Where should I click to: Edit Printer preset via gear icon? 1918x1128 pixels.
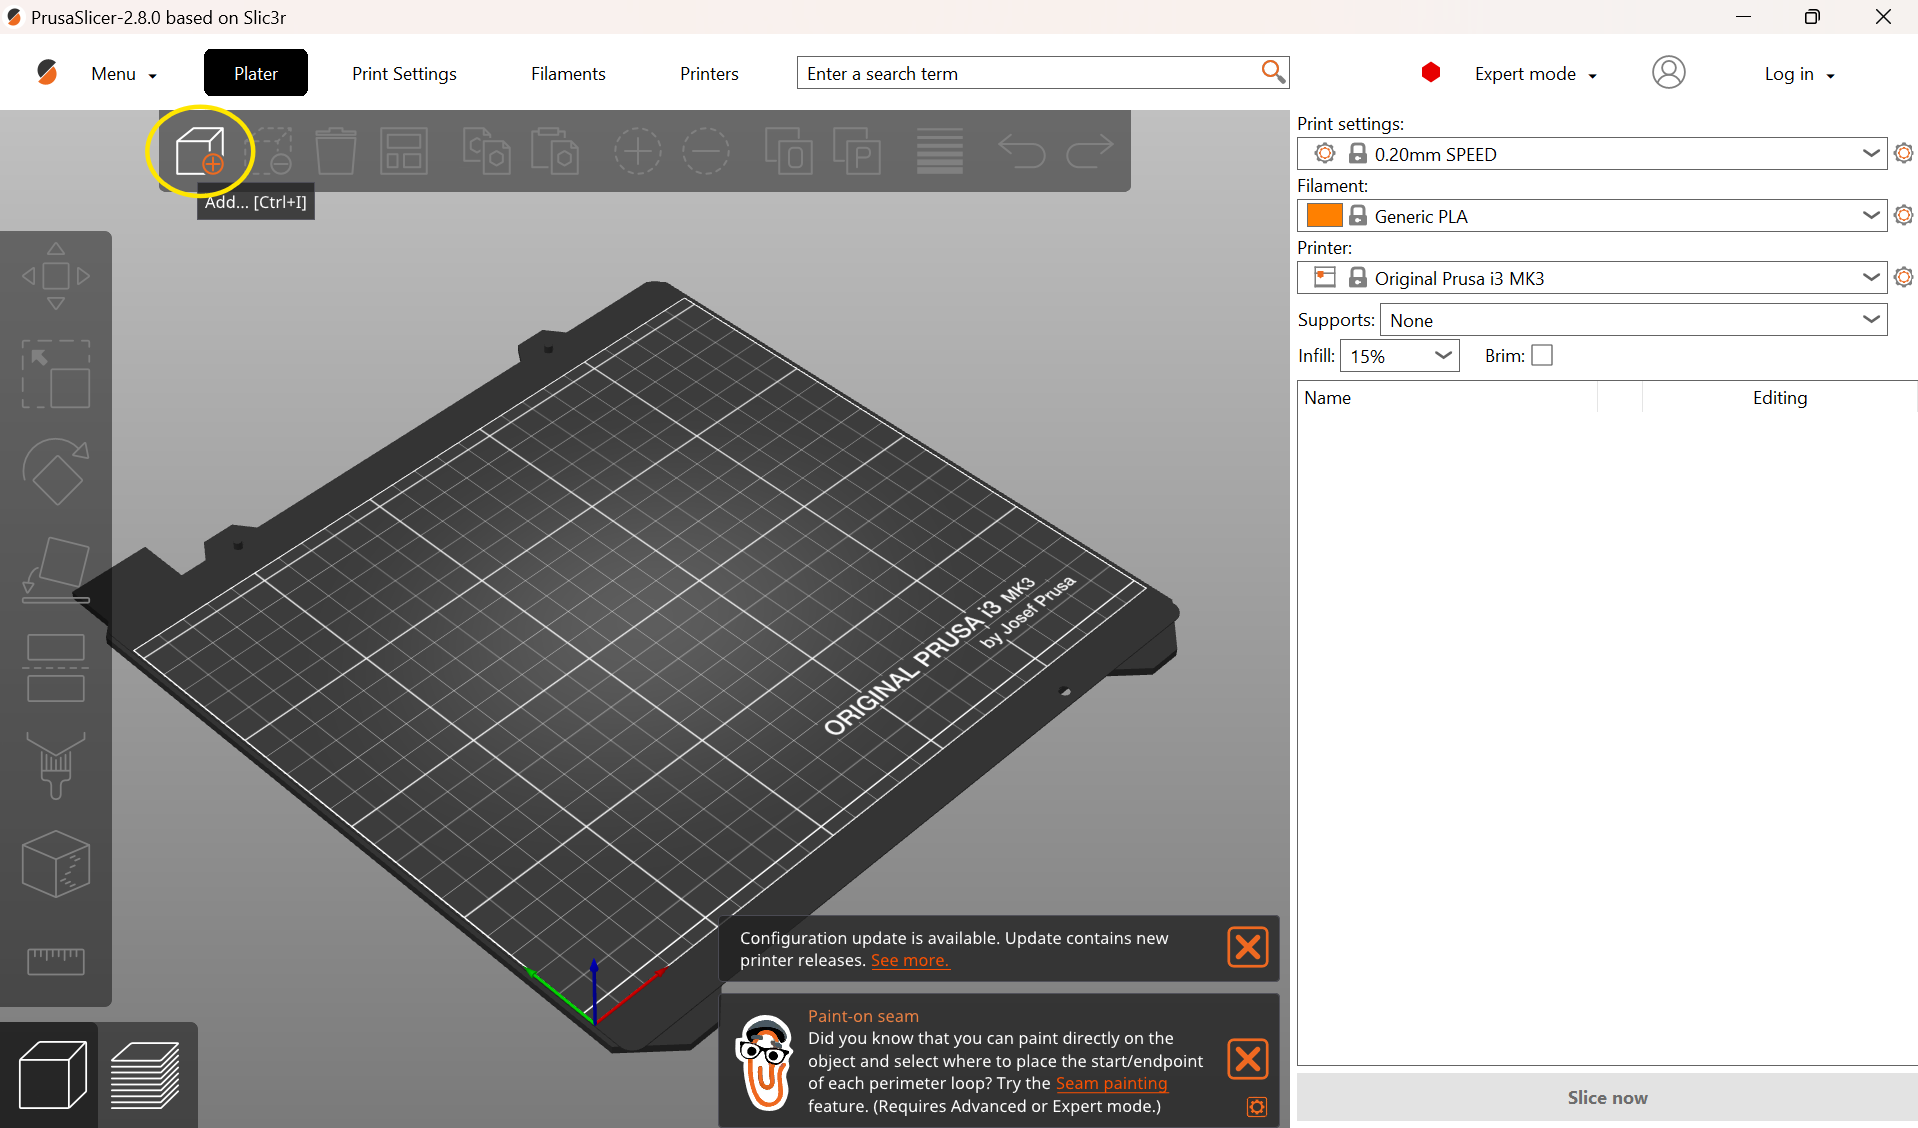pyautogui.click(x=1903, y=277)
